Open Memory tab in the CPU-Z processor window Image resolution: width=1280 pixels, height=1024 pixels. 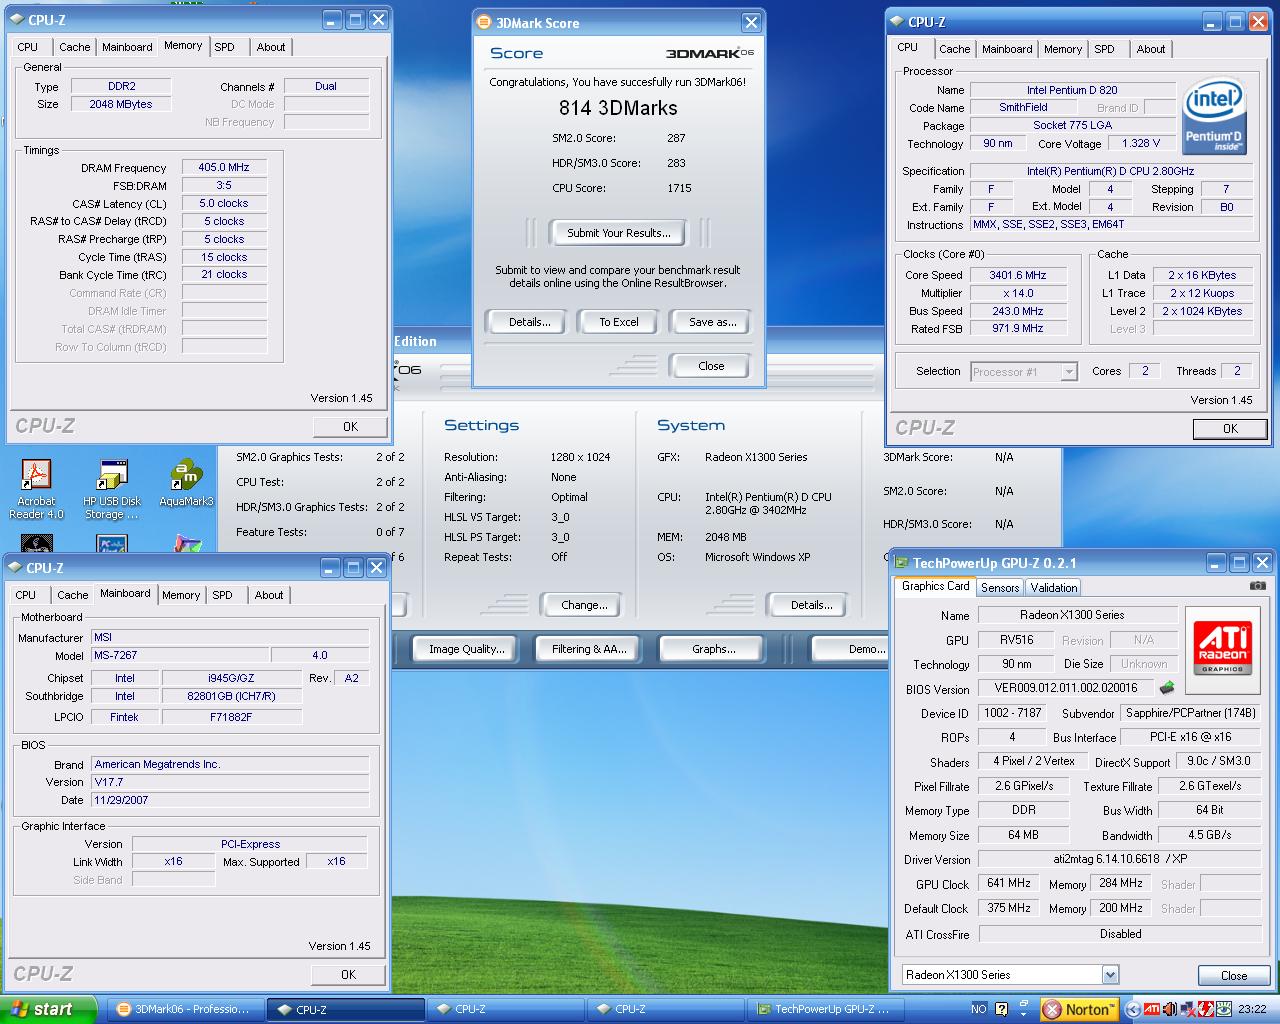coord(1062,49)
